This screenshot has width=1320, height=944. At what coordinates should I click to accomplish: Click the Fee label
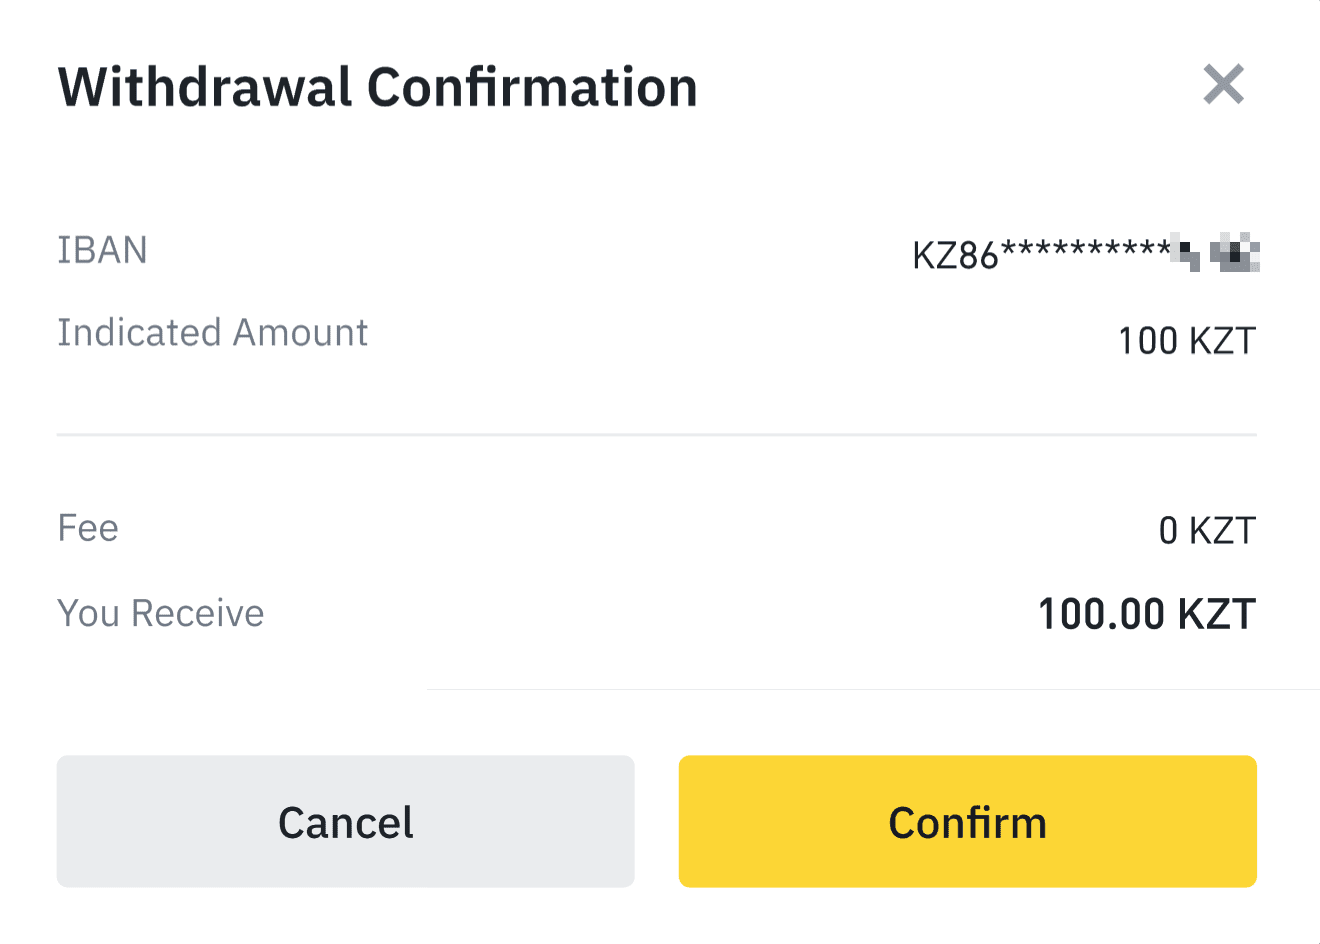point(88,528)
